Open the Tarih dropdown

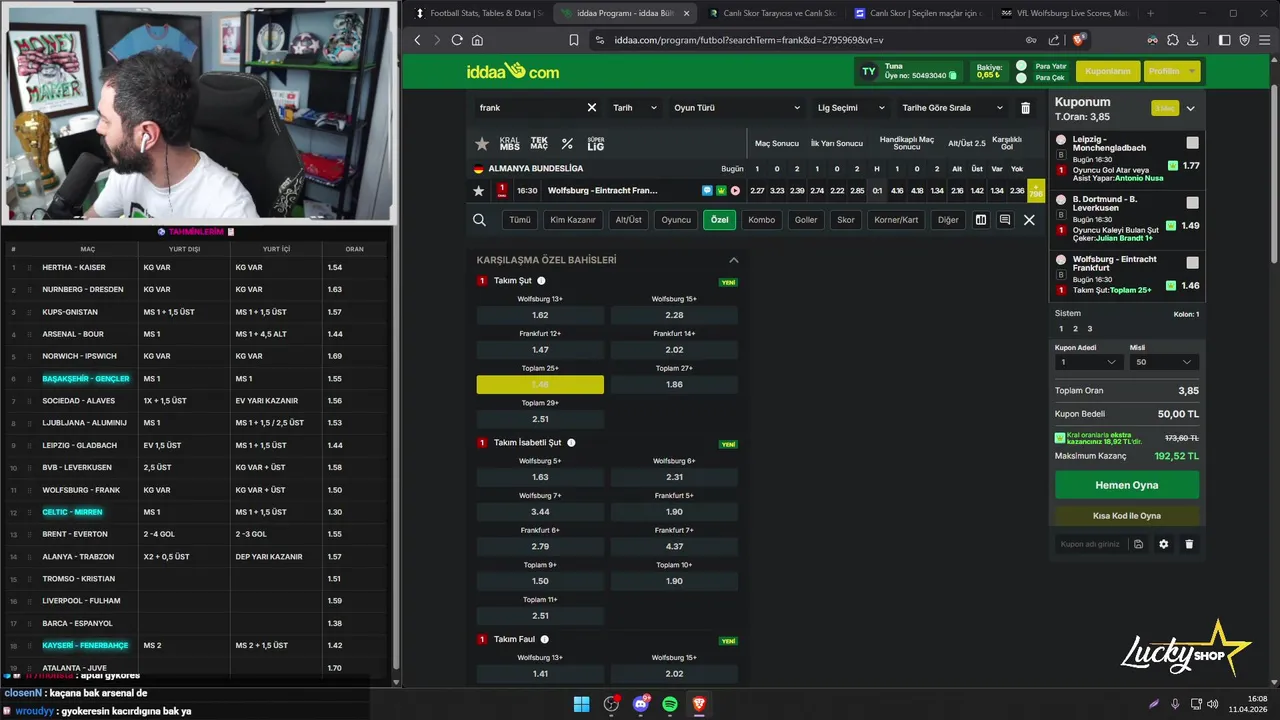[635, 108]
